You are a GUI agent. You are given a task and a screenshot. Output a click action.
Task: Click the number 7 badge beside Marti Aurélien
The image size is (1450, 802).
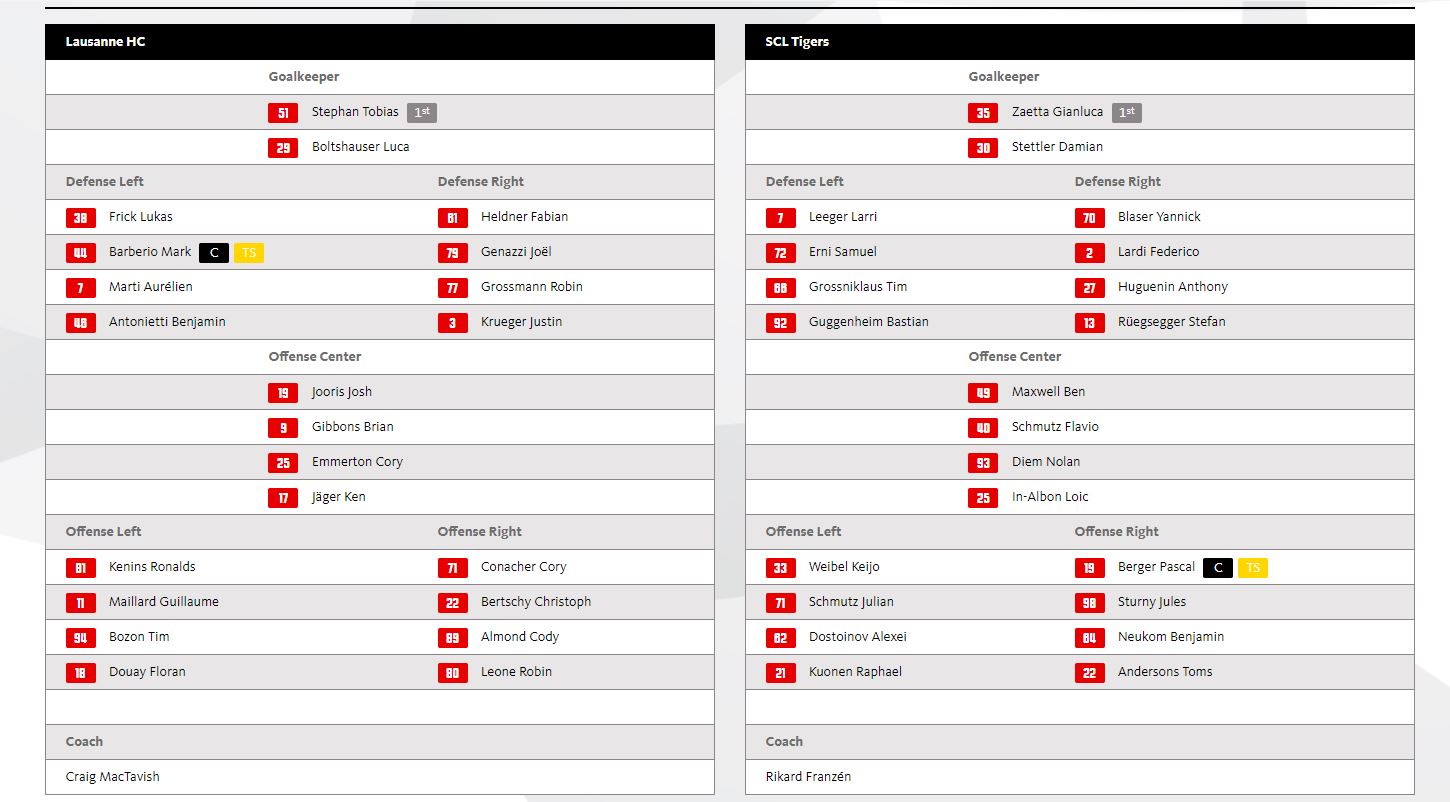point(81,288)
